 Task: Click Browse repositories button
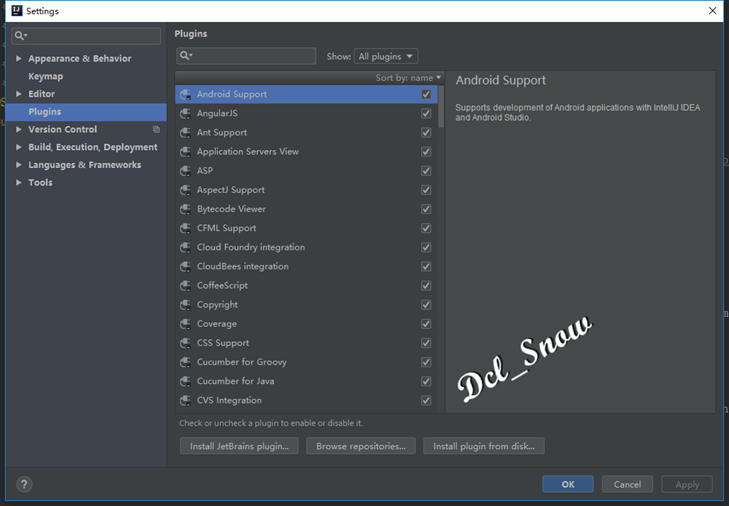coord(361,446)
